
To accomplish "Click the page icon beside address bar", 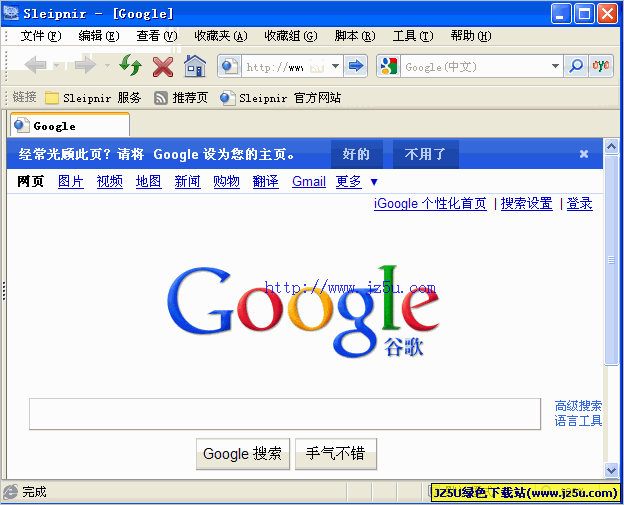I will 229,66.
